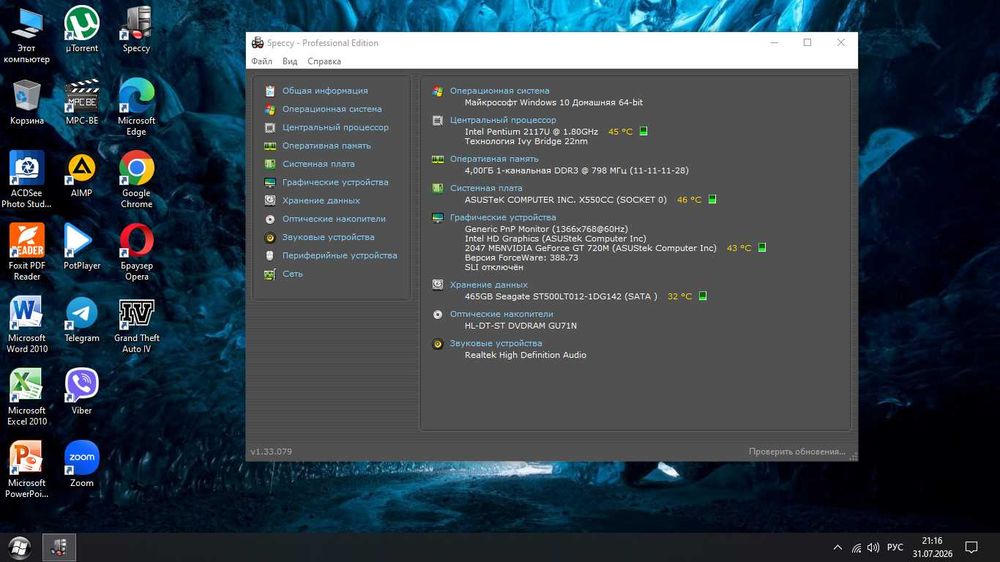
Task: Open Хранение данных summary heading link
Action: (489, 285)
